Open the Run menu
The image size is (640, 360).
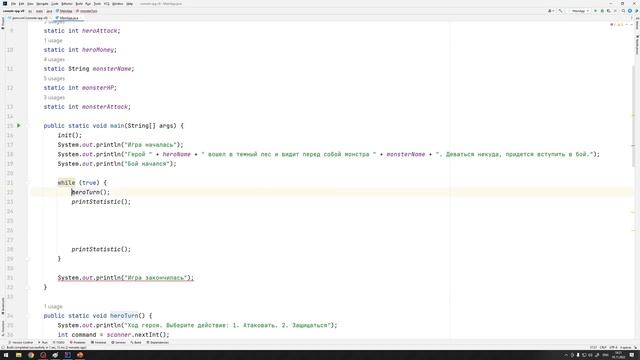[88, 4]
